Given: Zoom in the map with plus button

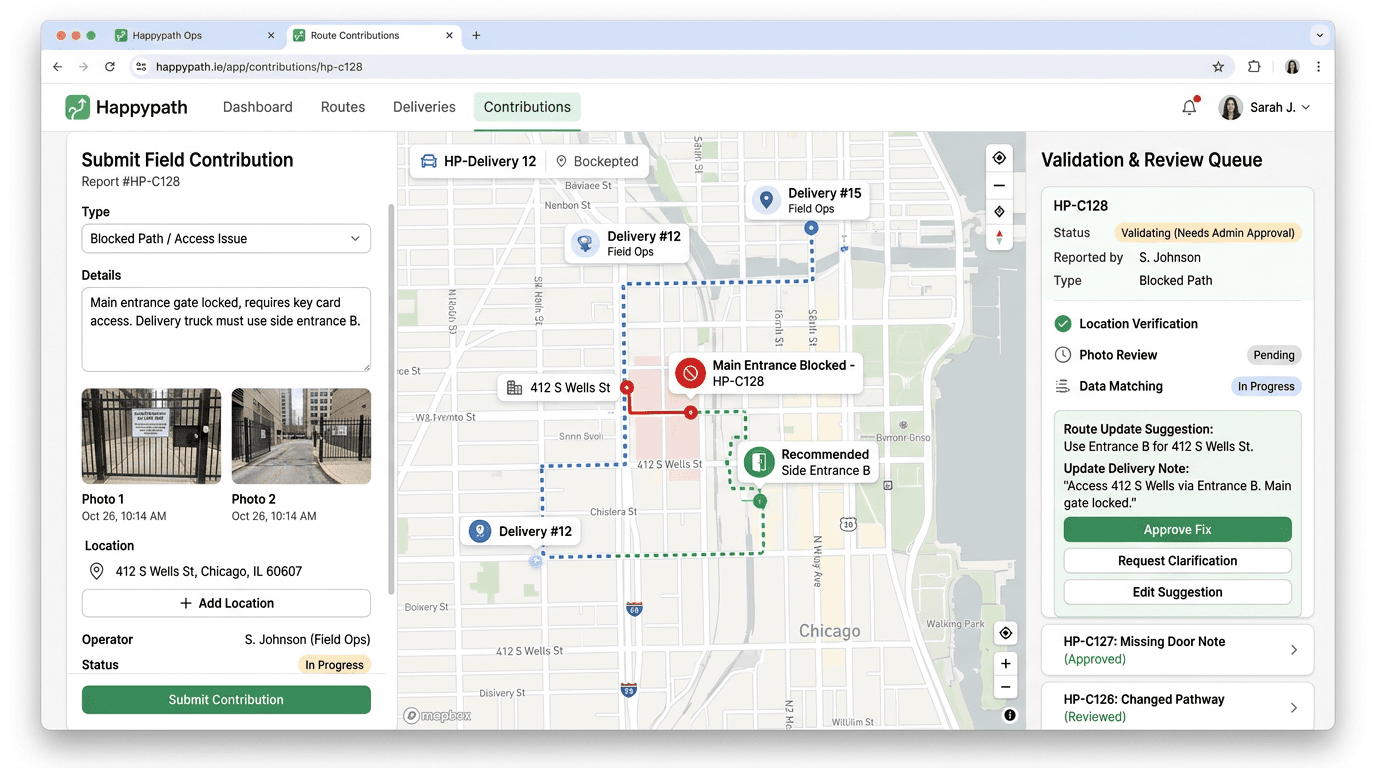Looking at the screenshot, I should click(1006, 664).
